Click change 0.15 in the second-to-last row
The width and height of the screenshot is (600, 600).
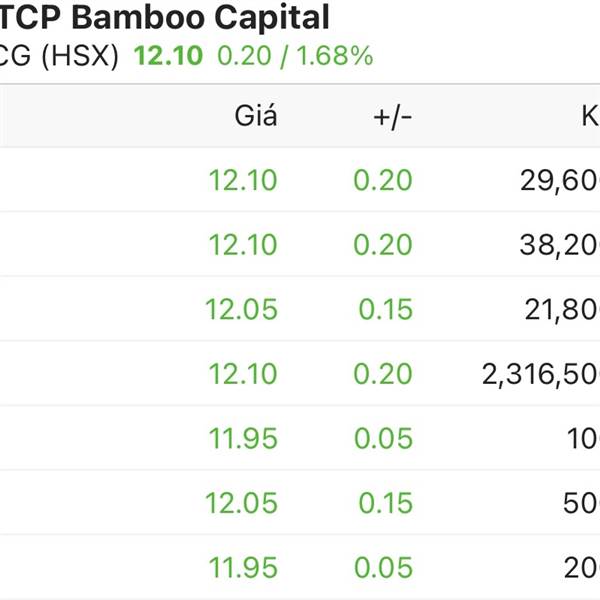[385, 503]
